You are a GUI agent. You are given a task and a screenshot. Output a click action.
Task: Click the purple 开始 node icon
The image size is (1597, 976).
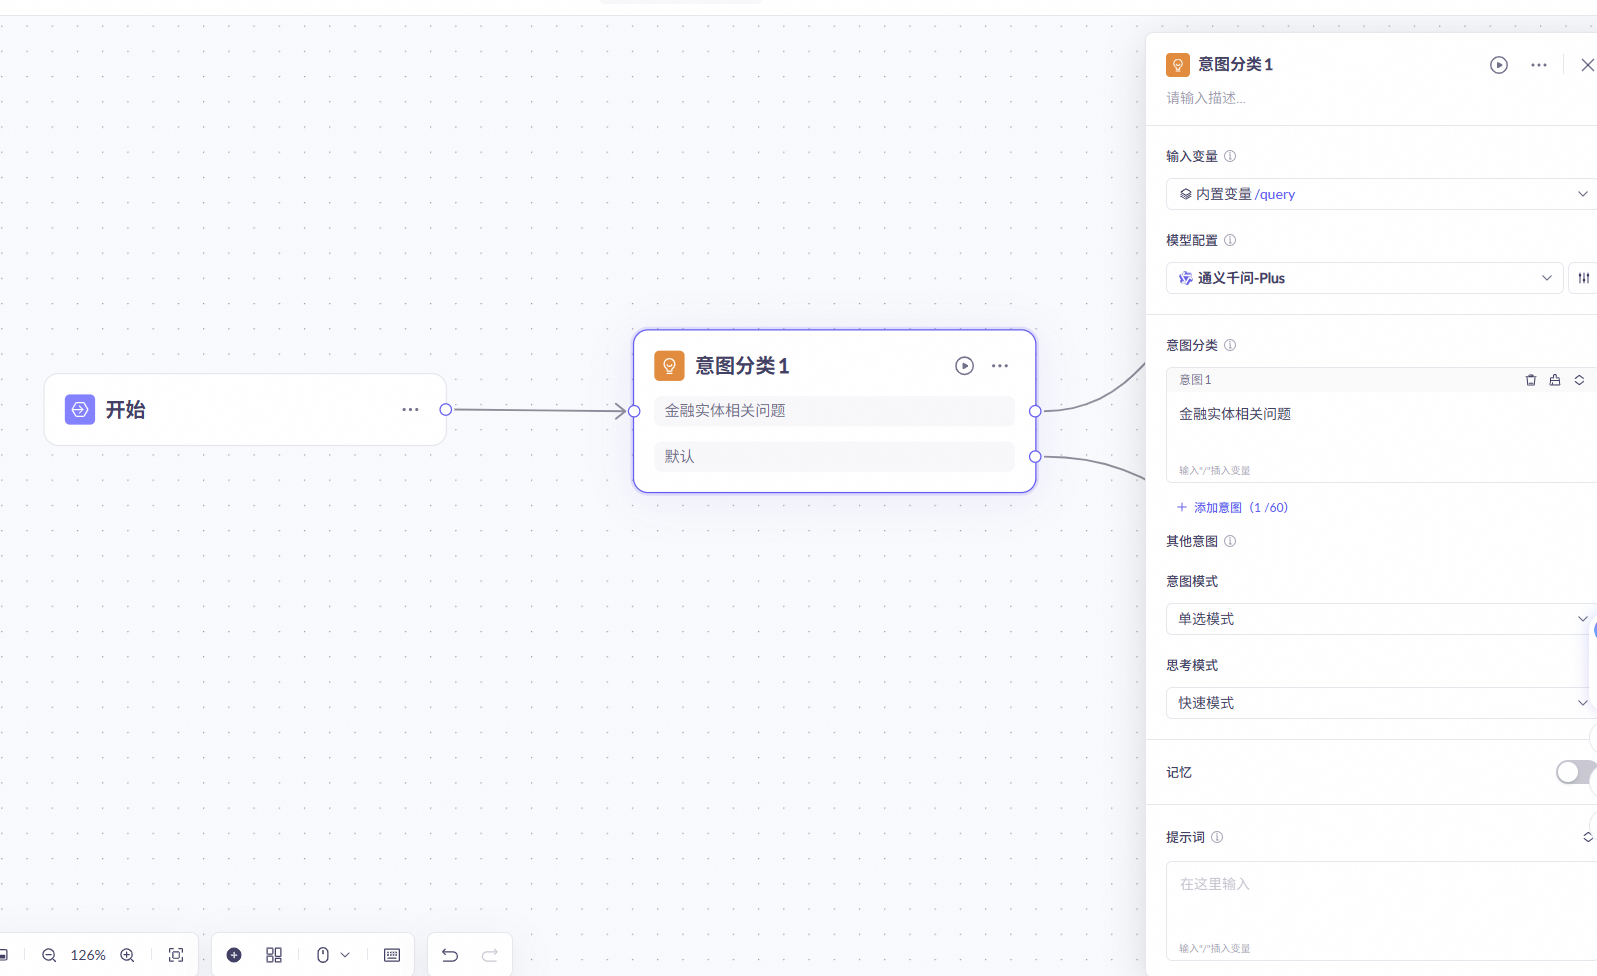coord(80,410)
